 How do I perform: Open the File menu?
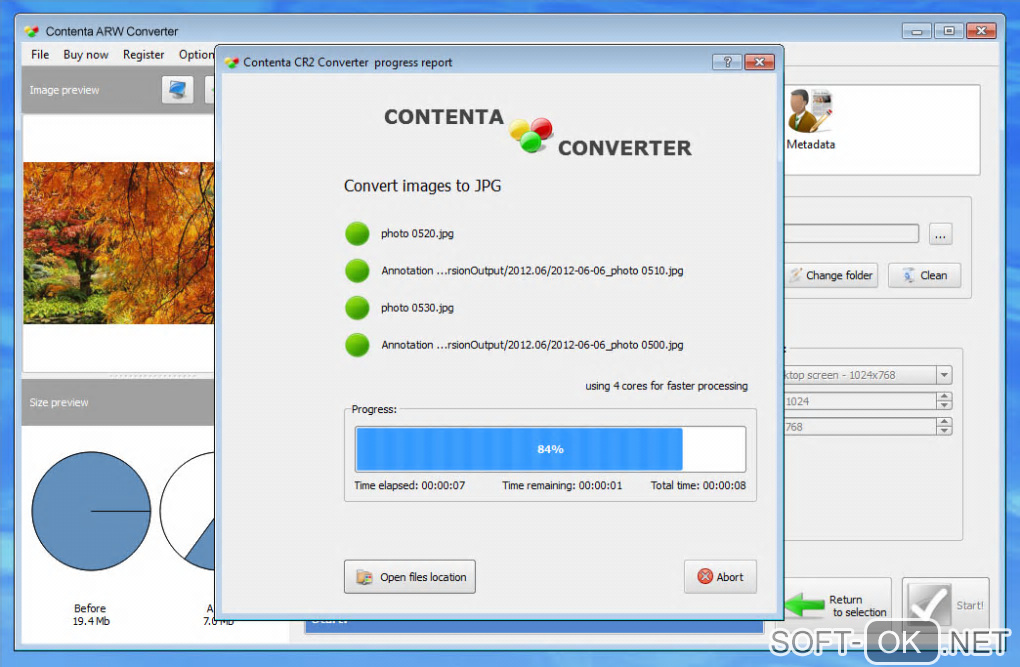click(40, 55)
